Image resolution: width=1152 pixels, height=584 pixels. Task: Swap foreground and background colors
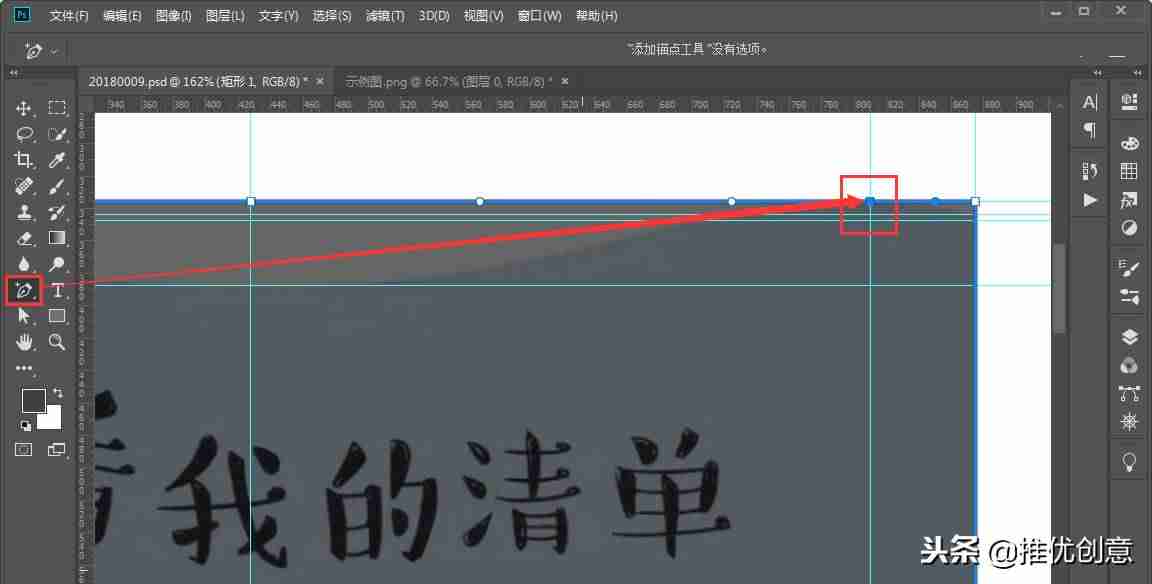(57, 393)
